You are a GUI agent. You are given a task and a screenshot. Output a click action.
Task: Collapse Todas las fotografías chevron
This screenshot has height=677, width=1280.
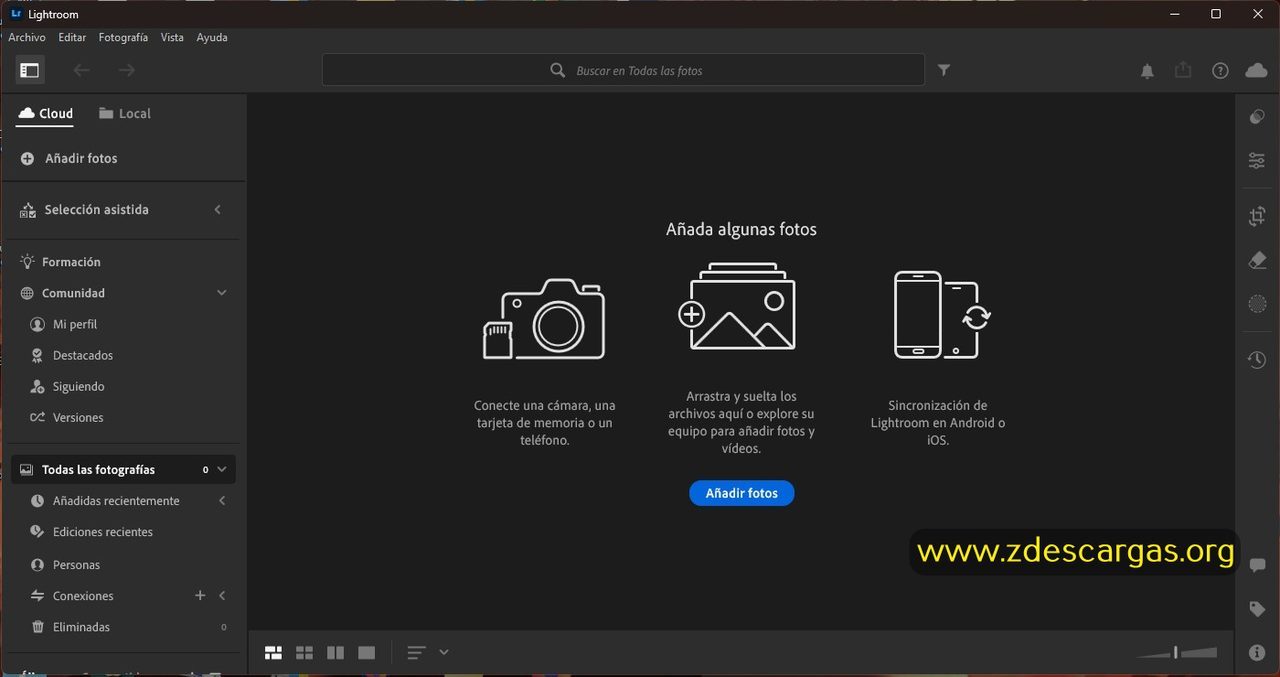tap(222, 469)
